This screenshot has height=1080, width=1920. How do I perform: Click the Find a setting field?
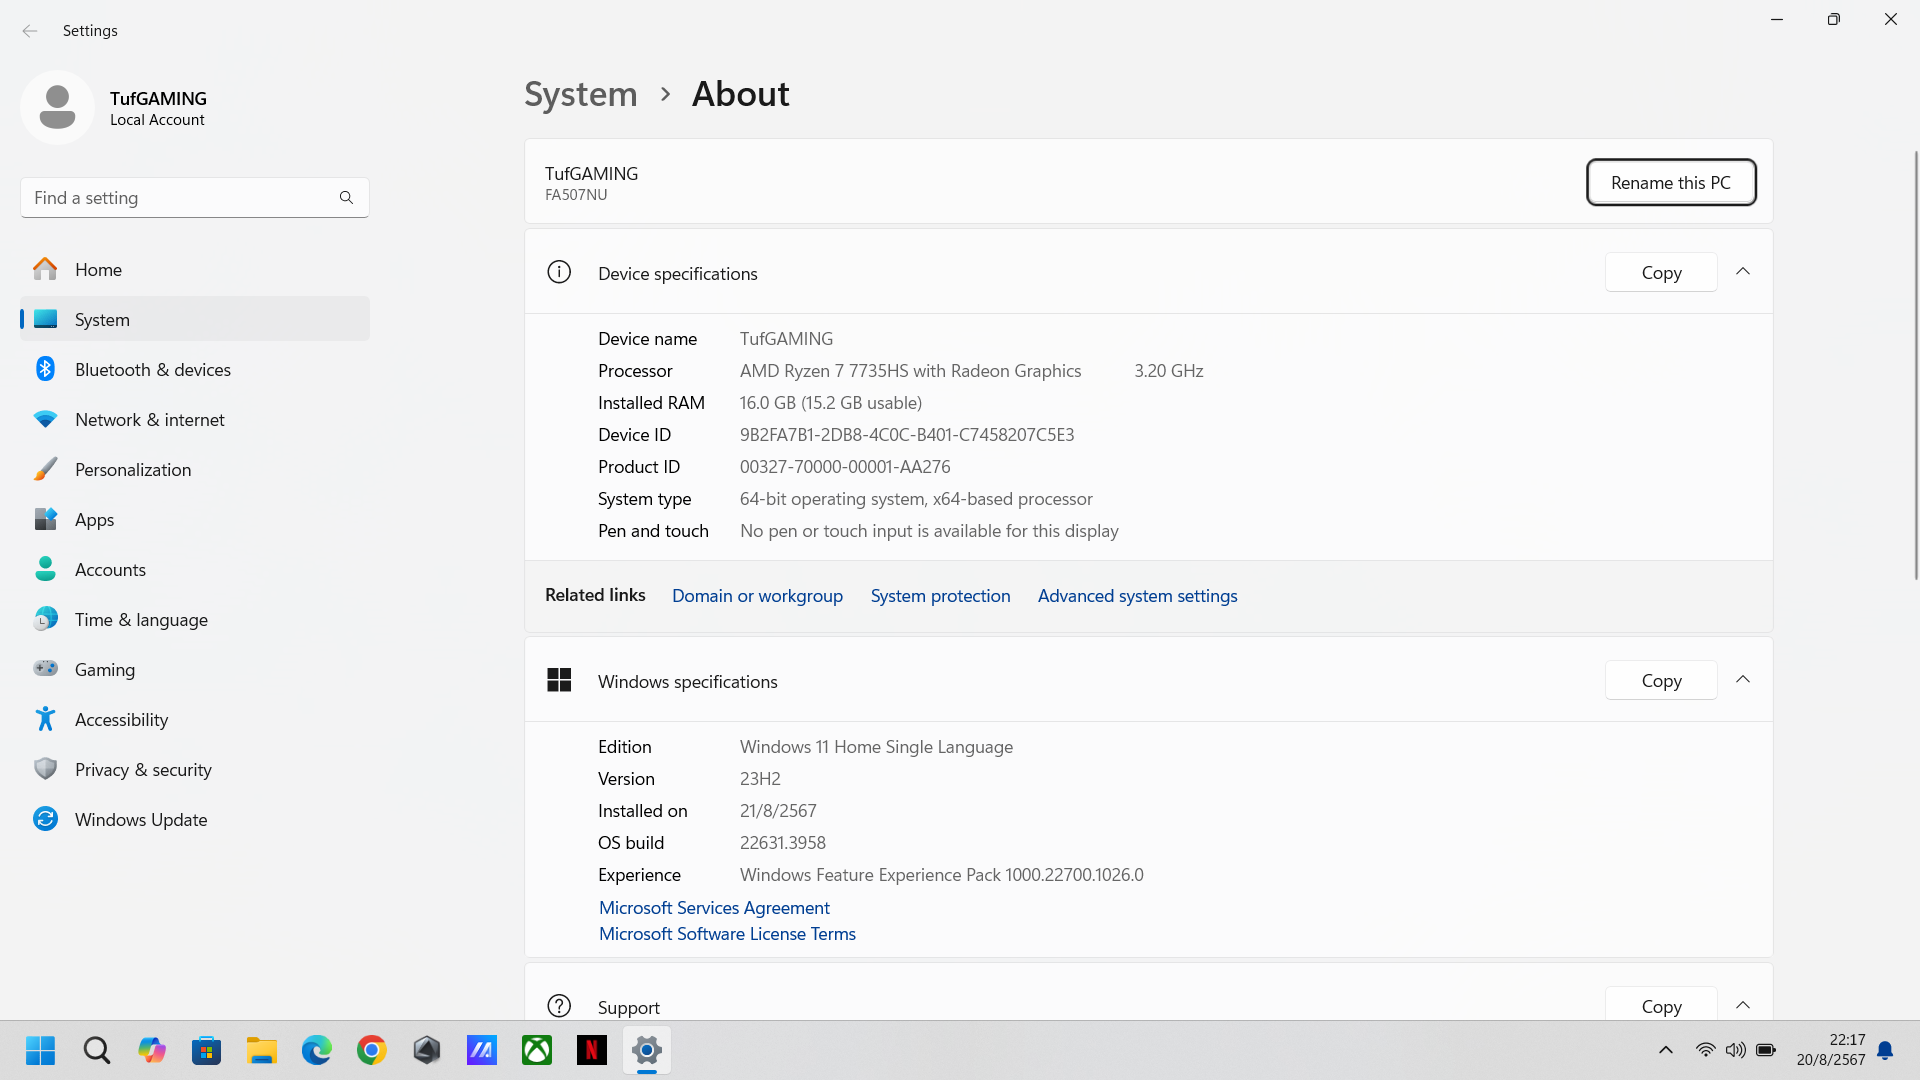pos(195,198)
